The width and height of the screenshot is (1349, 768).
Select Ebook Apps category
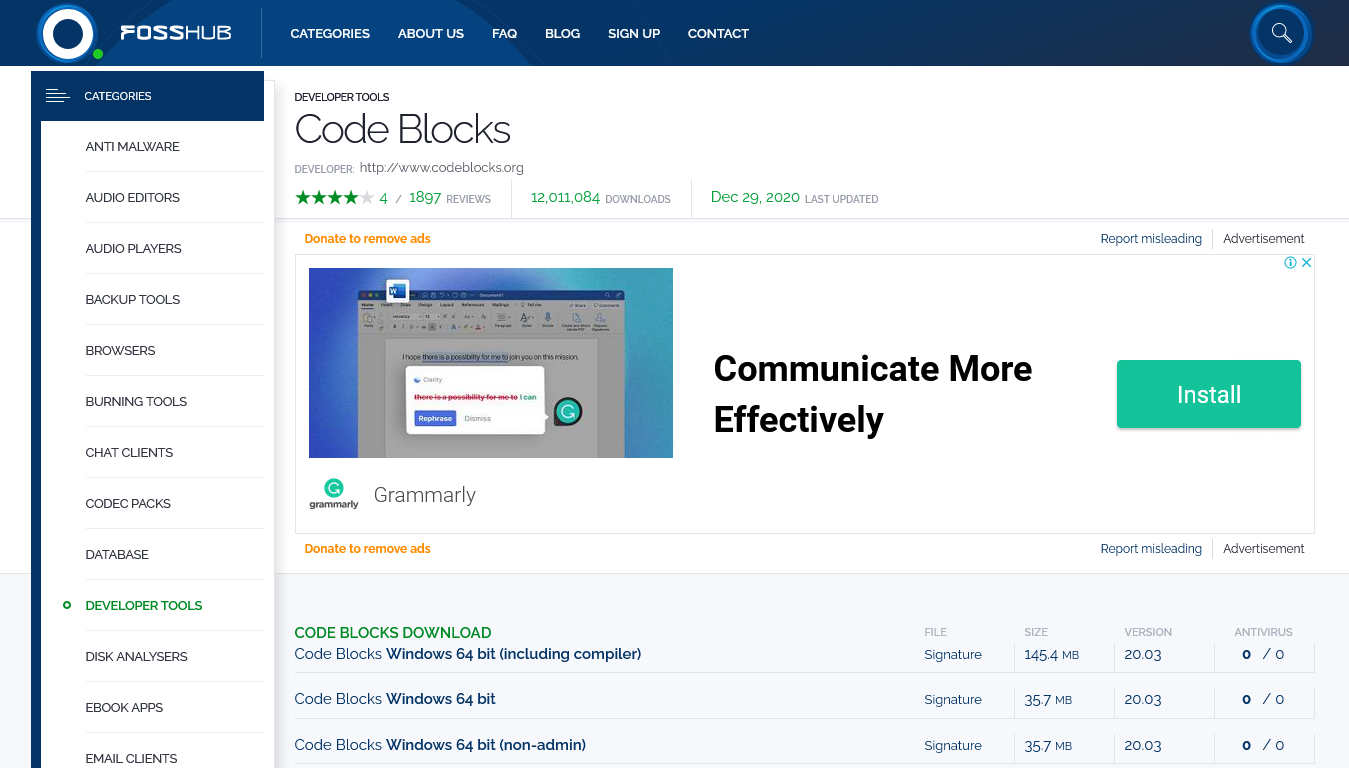[125, 707]
